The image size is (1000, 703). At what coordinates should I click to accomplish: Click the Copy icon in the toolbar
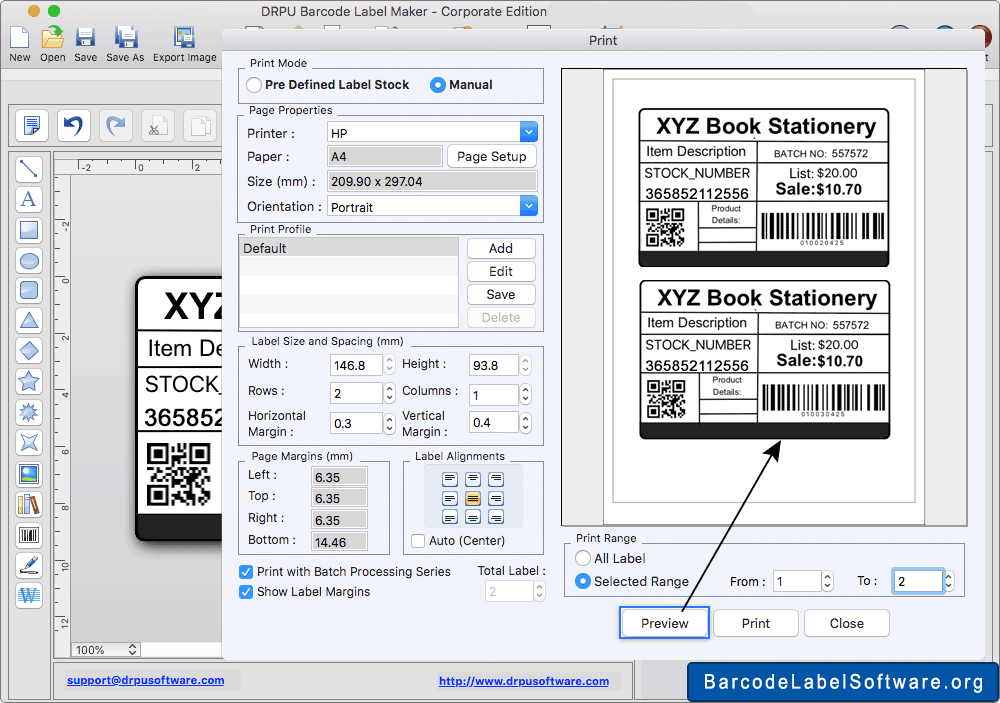(x=200, y=125)
